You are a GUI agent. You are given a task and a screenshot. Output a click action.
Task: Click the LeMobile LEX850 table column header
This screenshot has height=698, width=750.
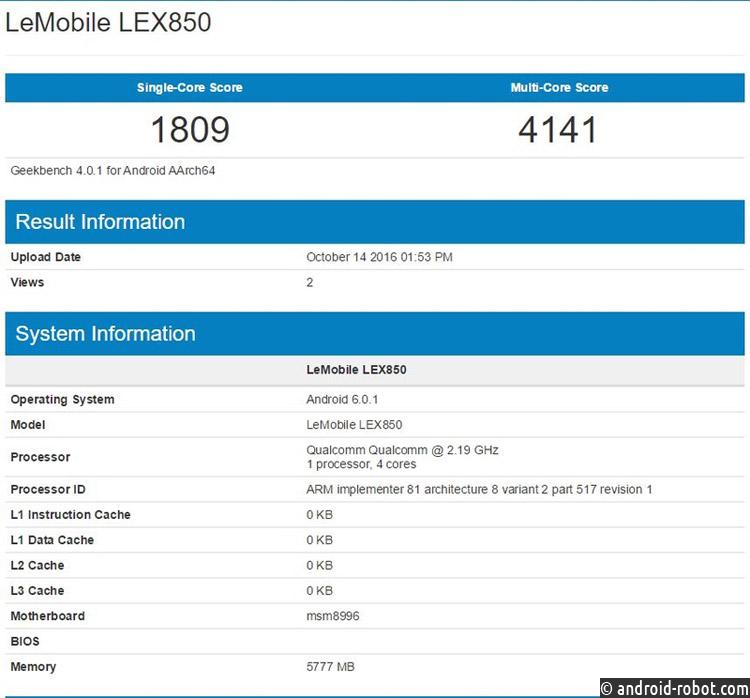point(356,370)
